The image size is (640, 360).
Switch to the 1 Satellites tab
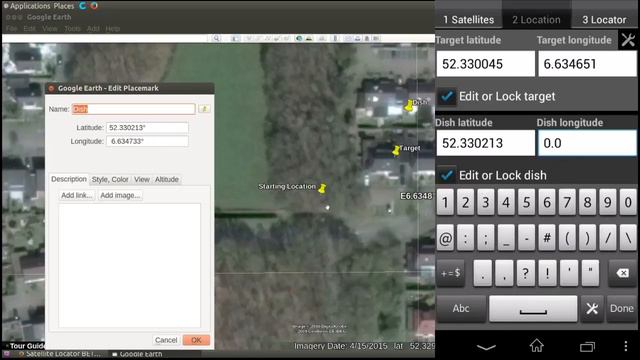(x=468, y=20)
